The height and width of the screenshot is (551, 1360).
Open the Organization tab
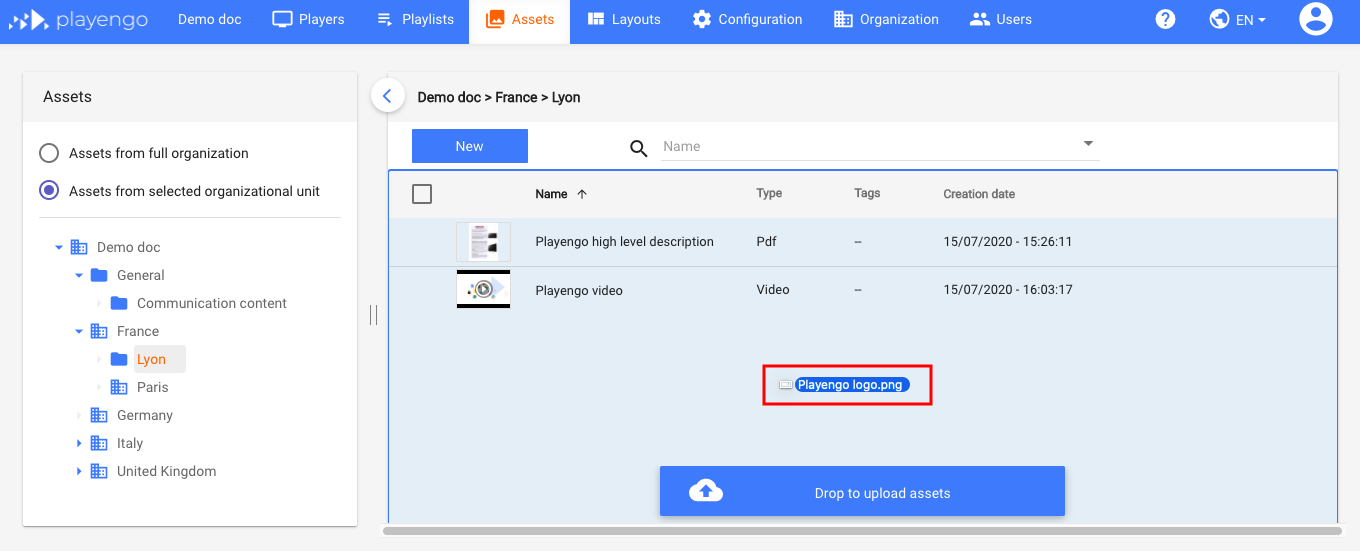pos(886,19)
